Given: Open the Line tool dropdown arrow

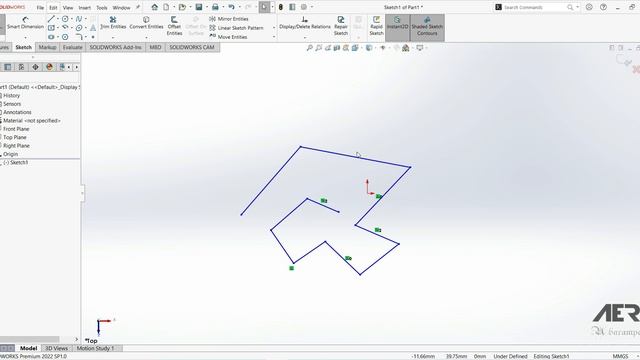Looking at the screenshot, I should point(58,19).
